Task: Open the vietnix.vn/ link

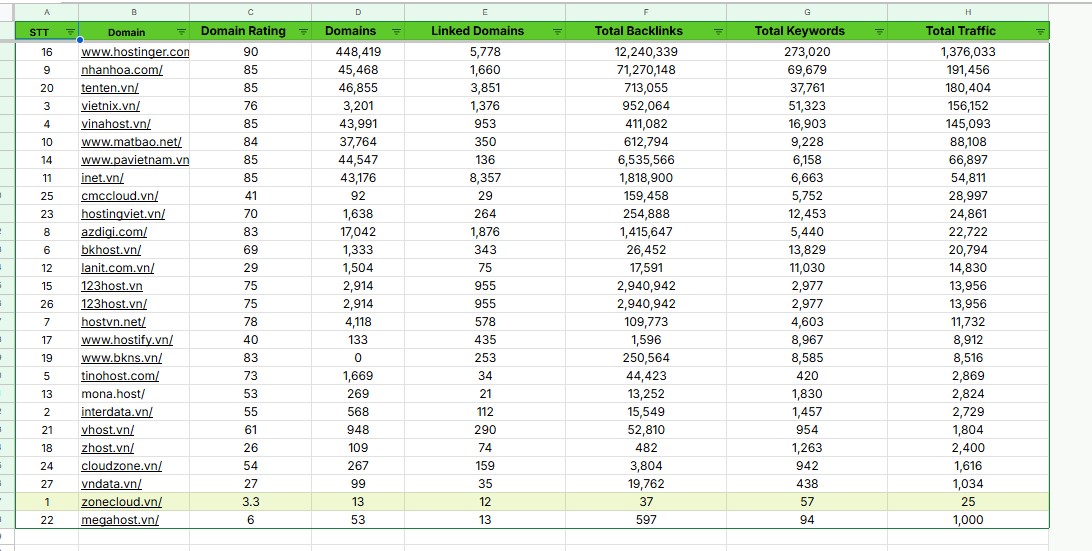Action: (x=111, y=106)
